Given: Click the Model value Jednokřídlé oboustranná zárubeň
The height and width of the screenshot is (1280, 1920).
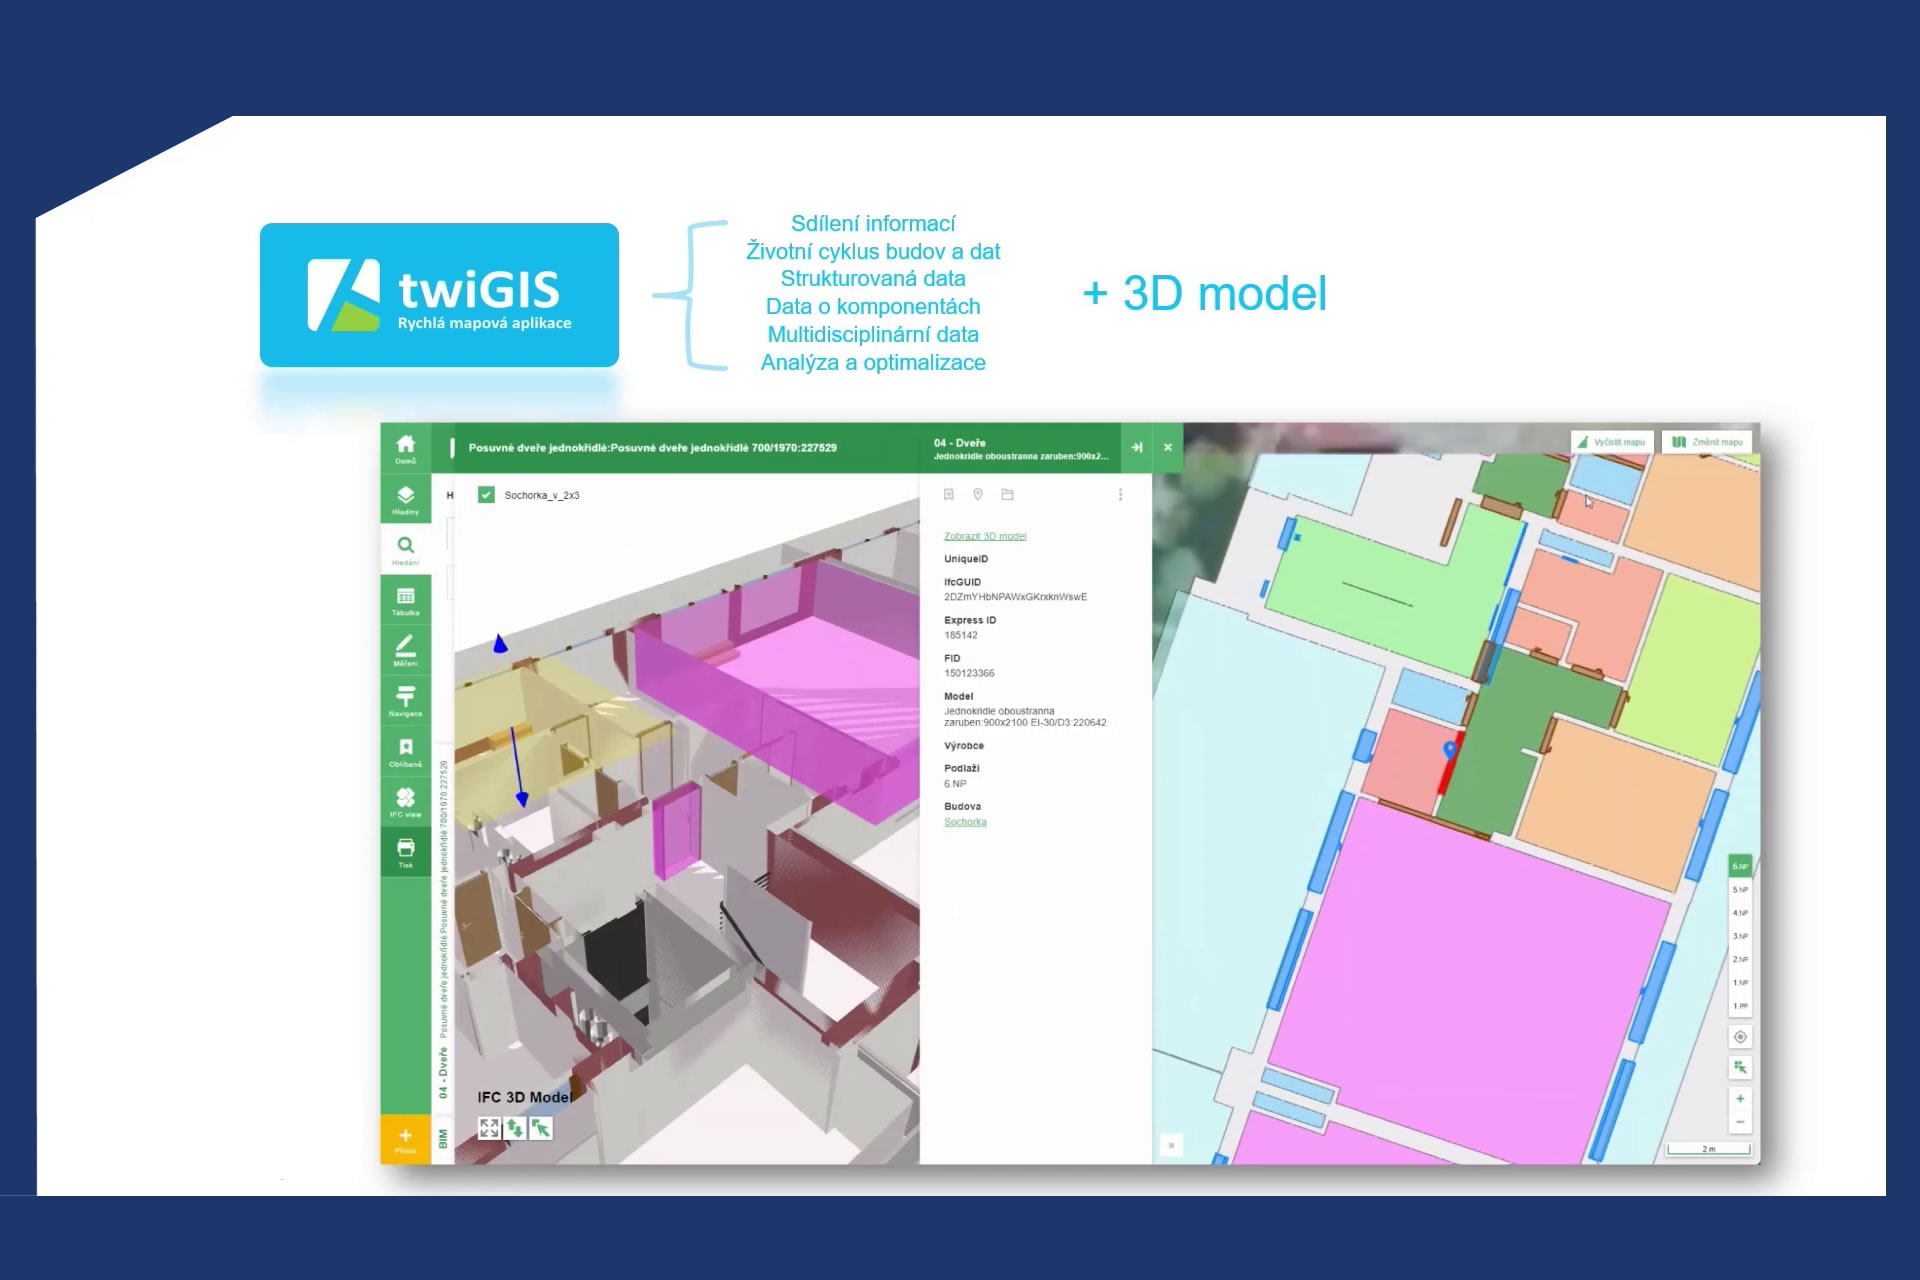Looking at the screenshot, I should pyautogui.click(x=1024, y=716).
